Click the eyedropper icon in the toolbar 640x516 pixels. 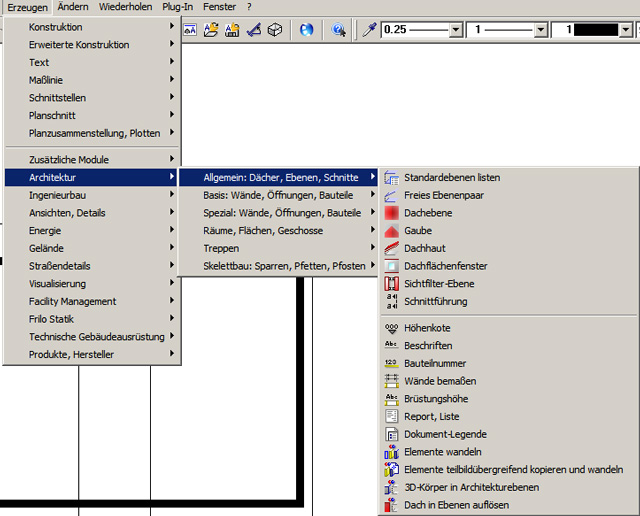coord(369,30)
